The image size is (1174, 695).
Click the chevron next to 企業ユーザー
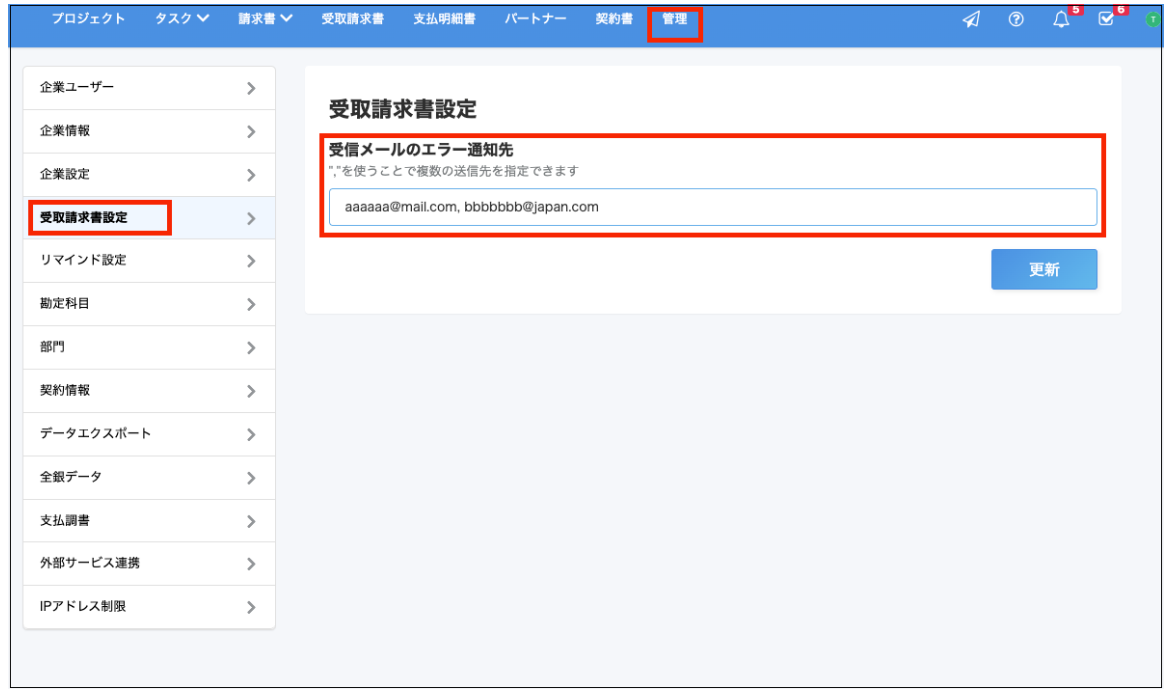[251, 88]
